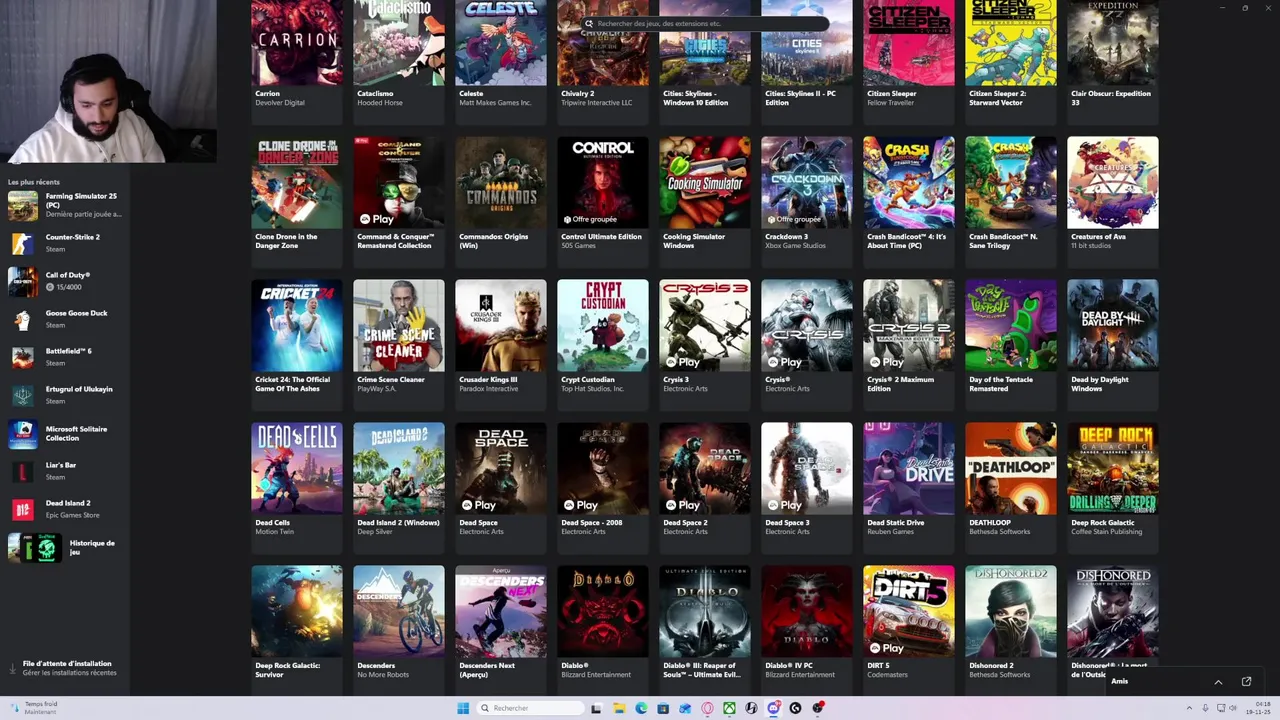Screen dimensions: 1280x720
Task: Open Liar's Bar icon in sidebar
Action: tap(23, 471)
